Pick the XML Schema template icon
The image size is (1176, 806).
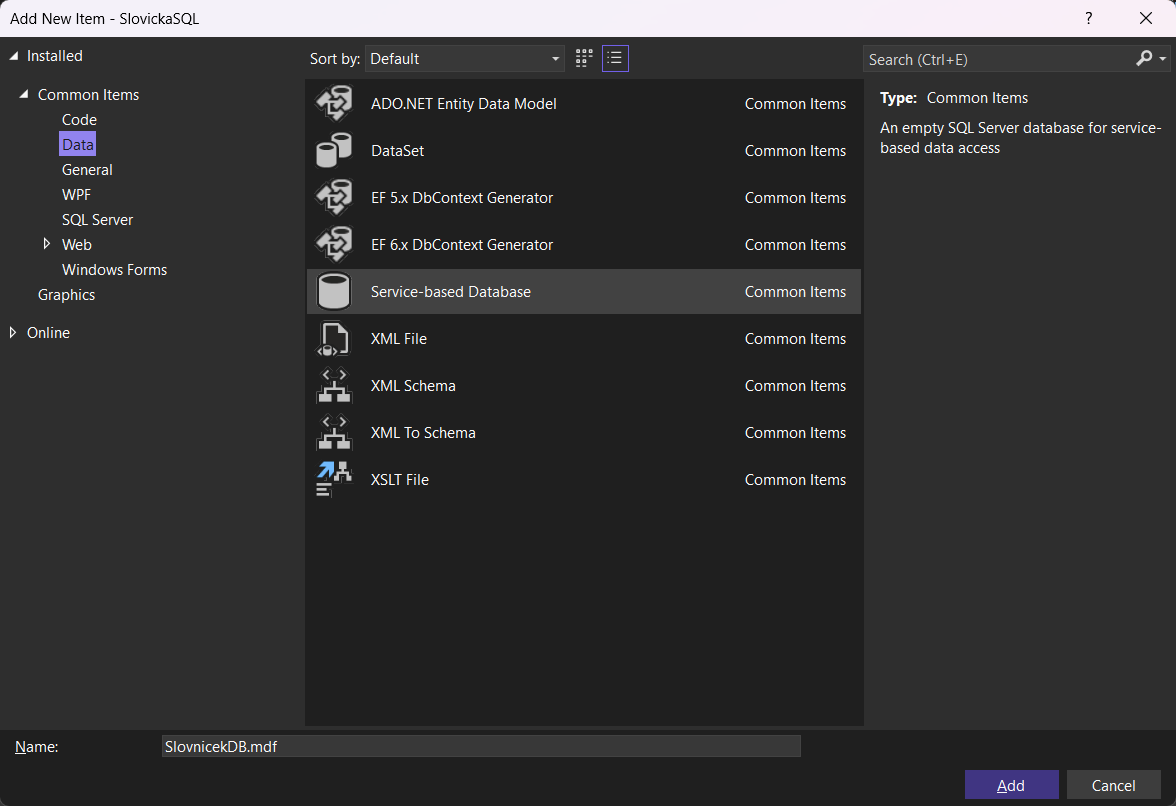(334, 386)
